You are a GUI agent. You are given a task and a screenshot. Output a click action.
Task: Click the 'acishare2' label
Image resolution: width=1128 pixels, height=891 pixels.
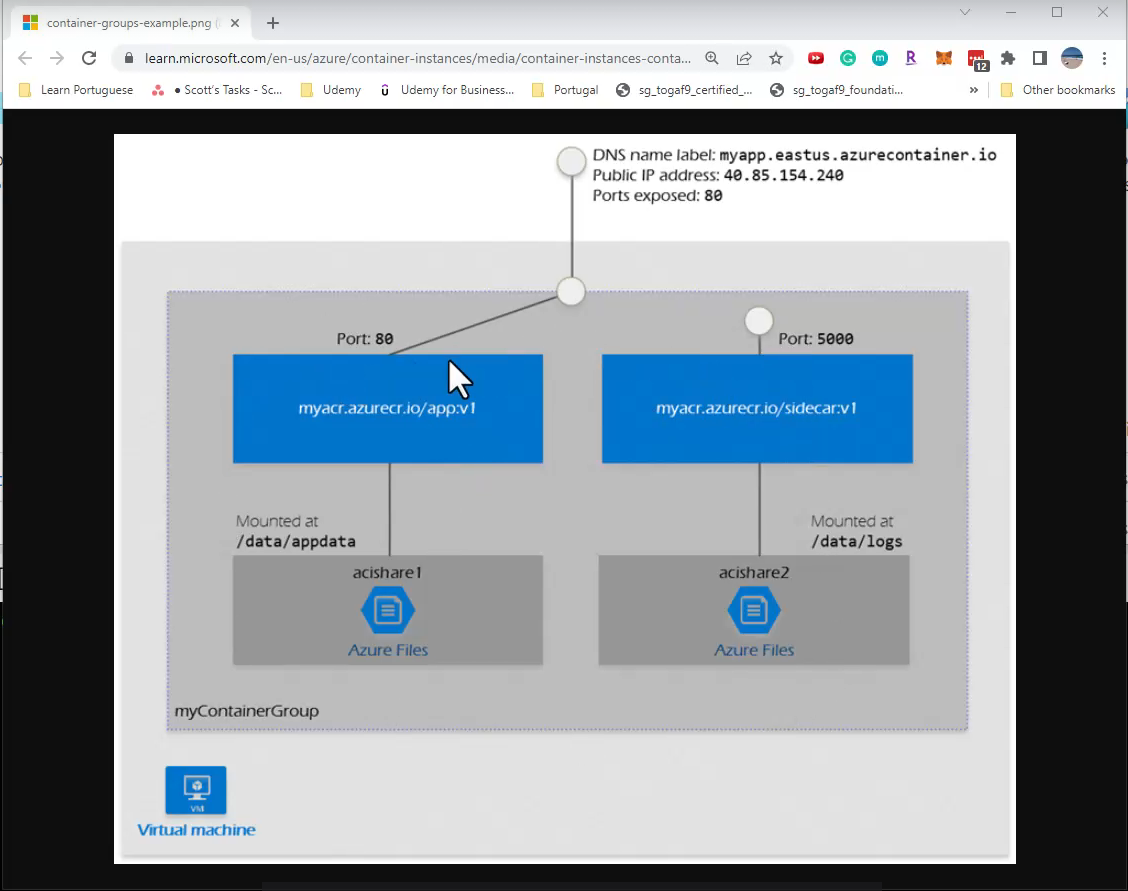[754, 572]
